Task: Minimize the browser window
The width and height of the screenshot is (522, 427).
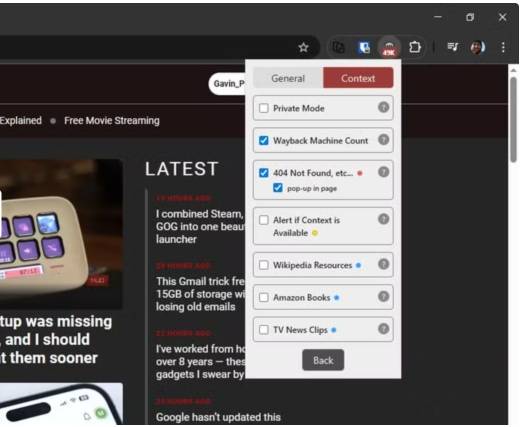Action: point(438,17)
